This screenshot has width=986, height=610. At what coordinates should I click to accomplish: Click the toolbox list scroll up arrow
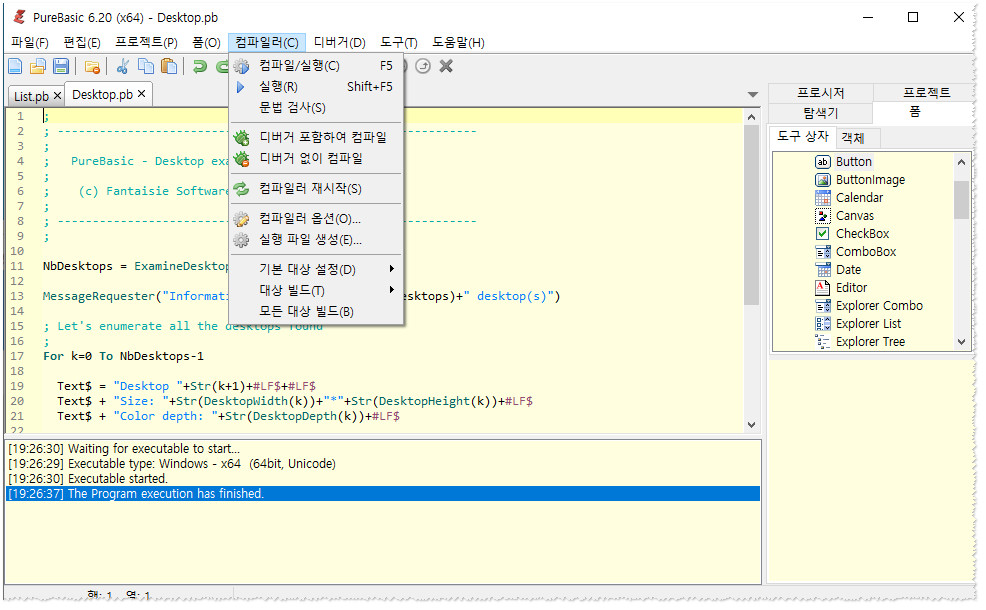pyautogui.click(x=961, y=162)
